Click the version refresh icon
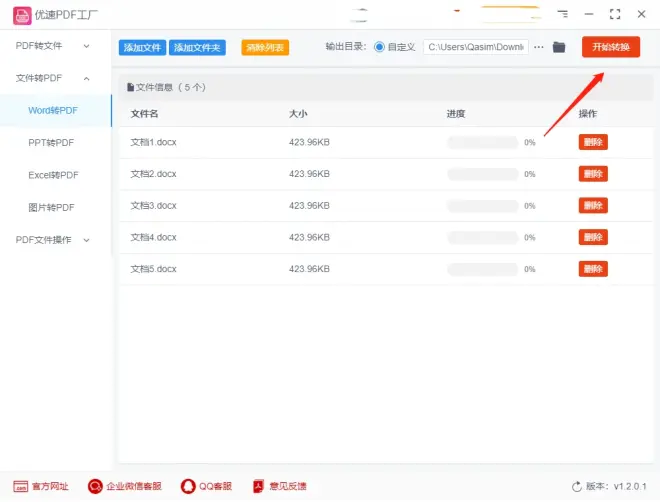The width and height of the screenshot is (660, 502). pos(577,486)
